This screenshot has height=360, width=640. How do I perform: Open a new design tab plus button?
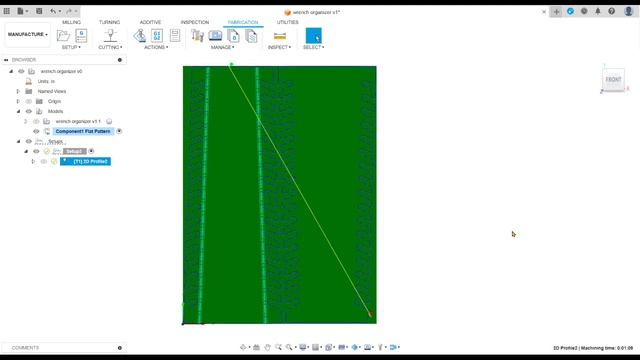tap(556, 11)
